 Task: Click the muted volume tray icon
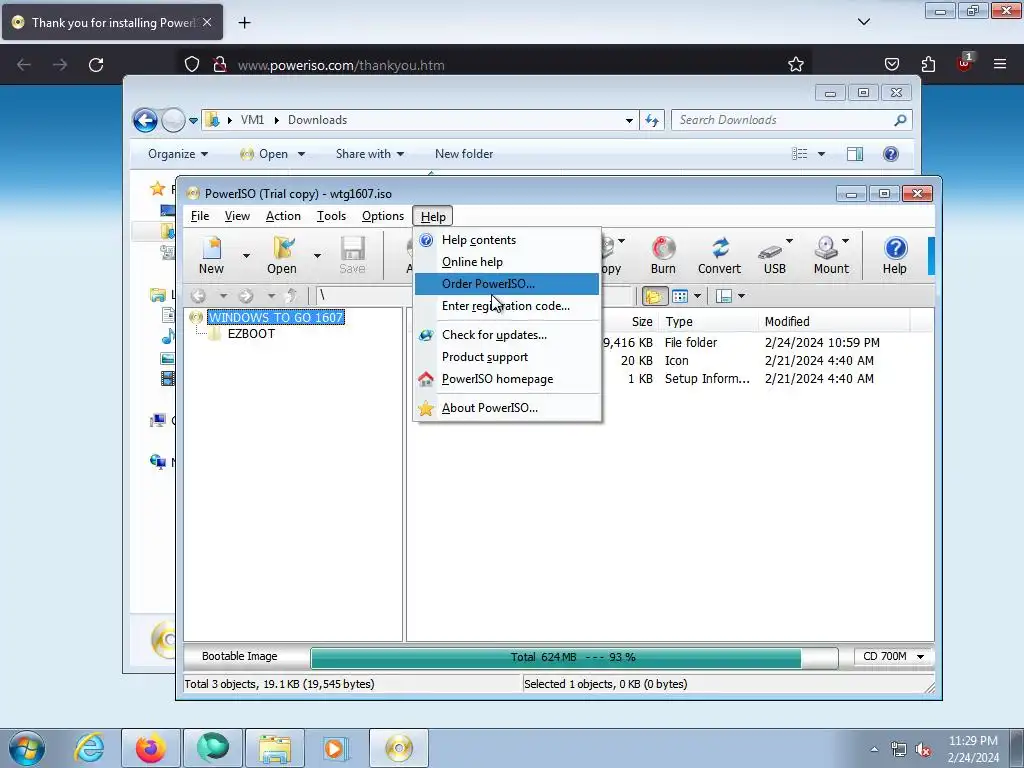pyautogui.click(x=923, y=750)
